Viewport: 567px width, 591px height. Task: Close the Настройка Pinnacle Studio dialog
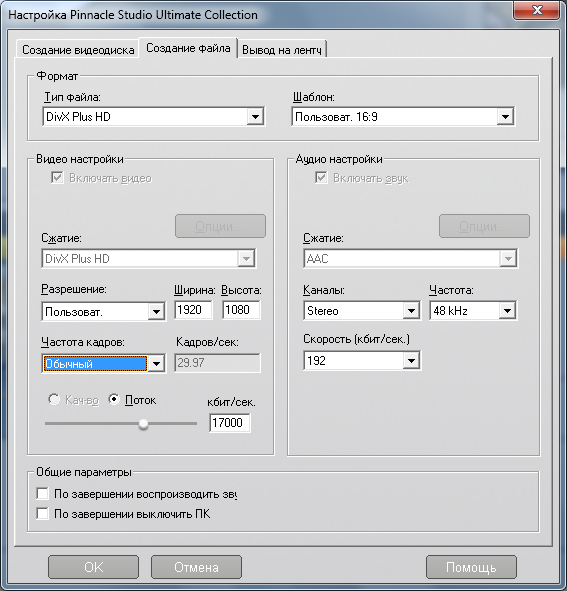(536, 10)
